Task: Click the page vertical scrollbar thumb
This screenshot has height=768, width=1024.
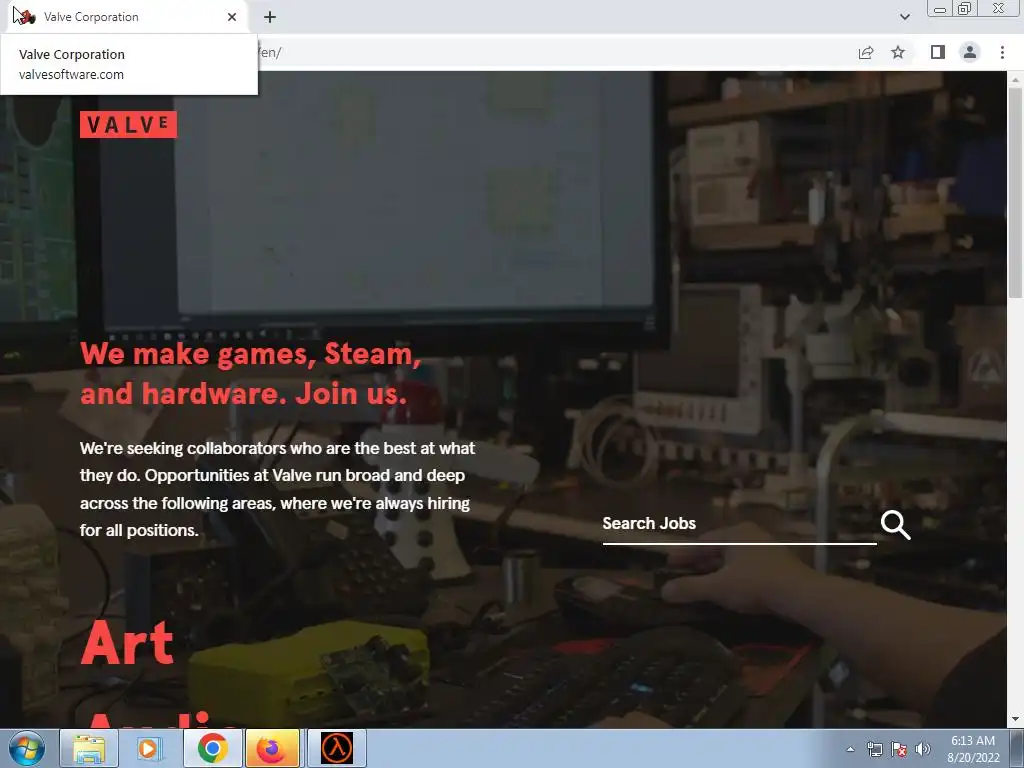Action: pyautogui.click(x=1015, y=191)
